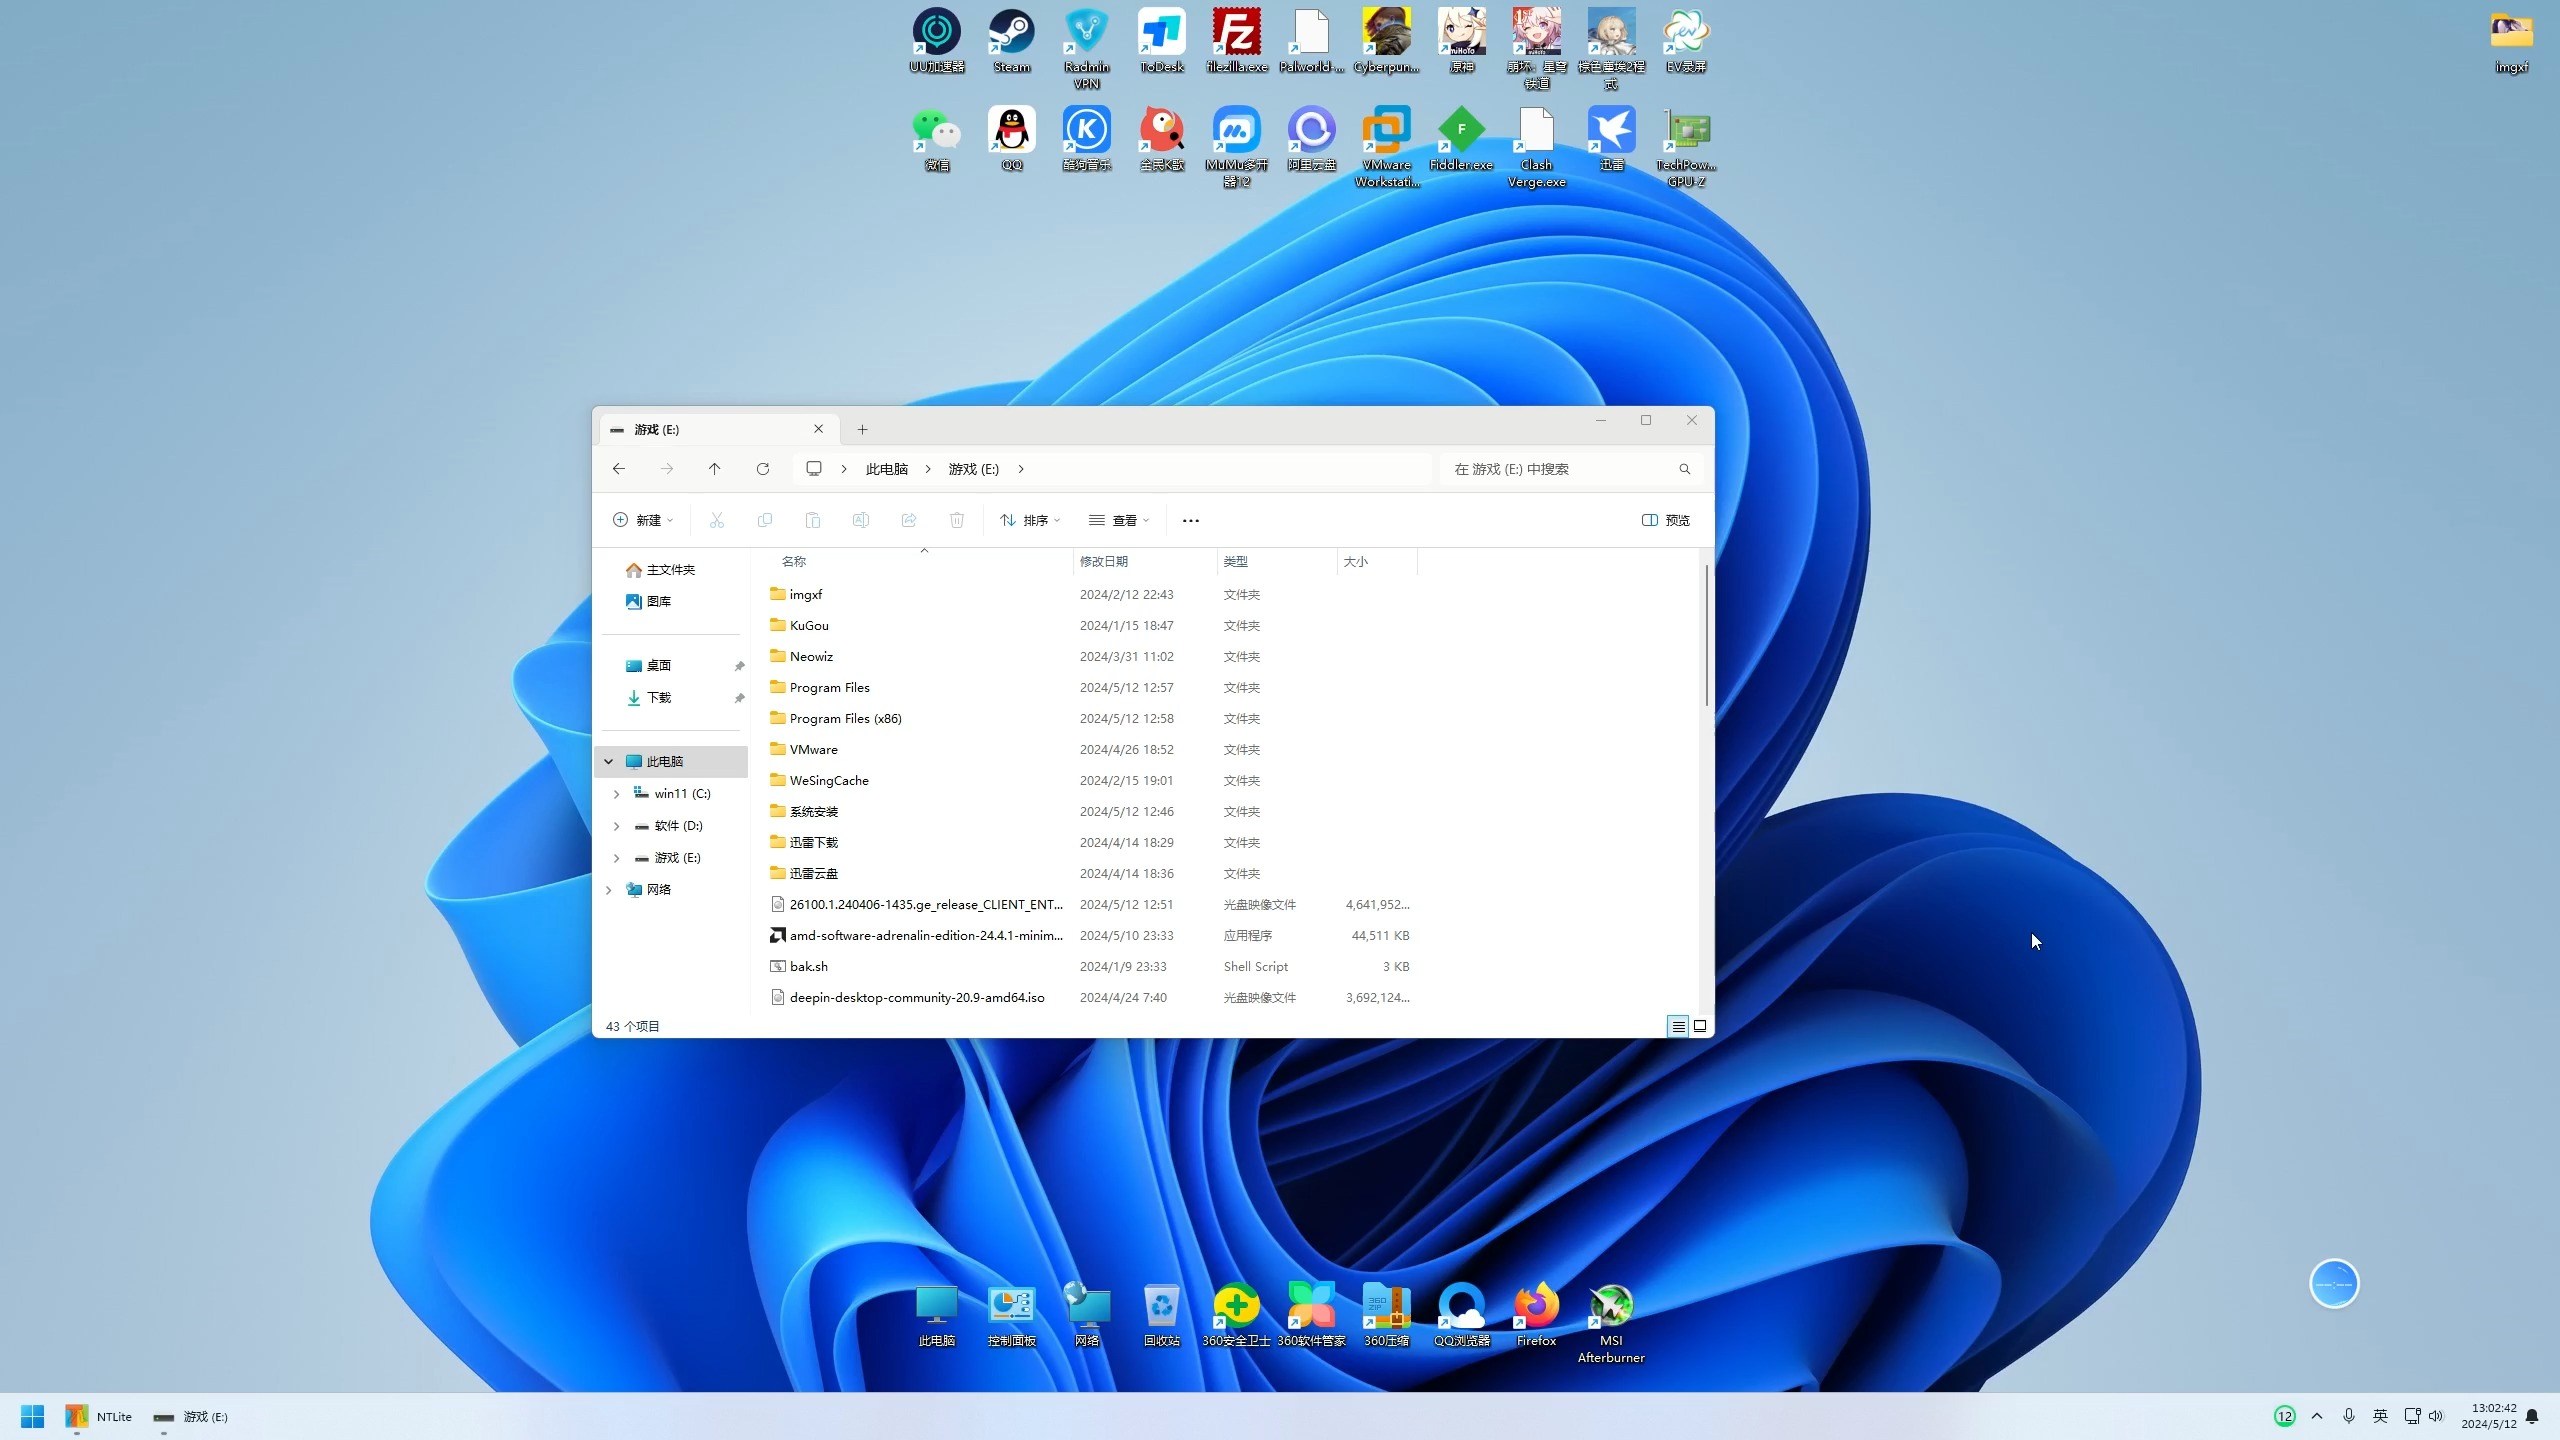
Task: Click the Copy icon in Explorer toolbar
Action: [765, 520]
